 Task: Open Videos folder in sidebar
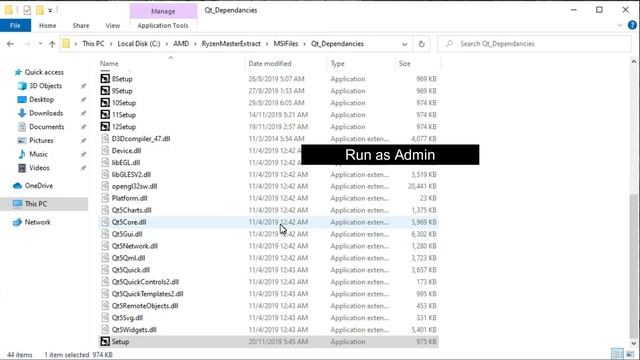pyautogui.click(x=39, y=168)
